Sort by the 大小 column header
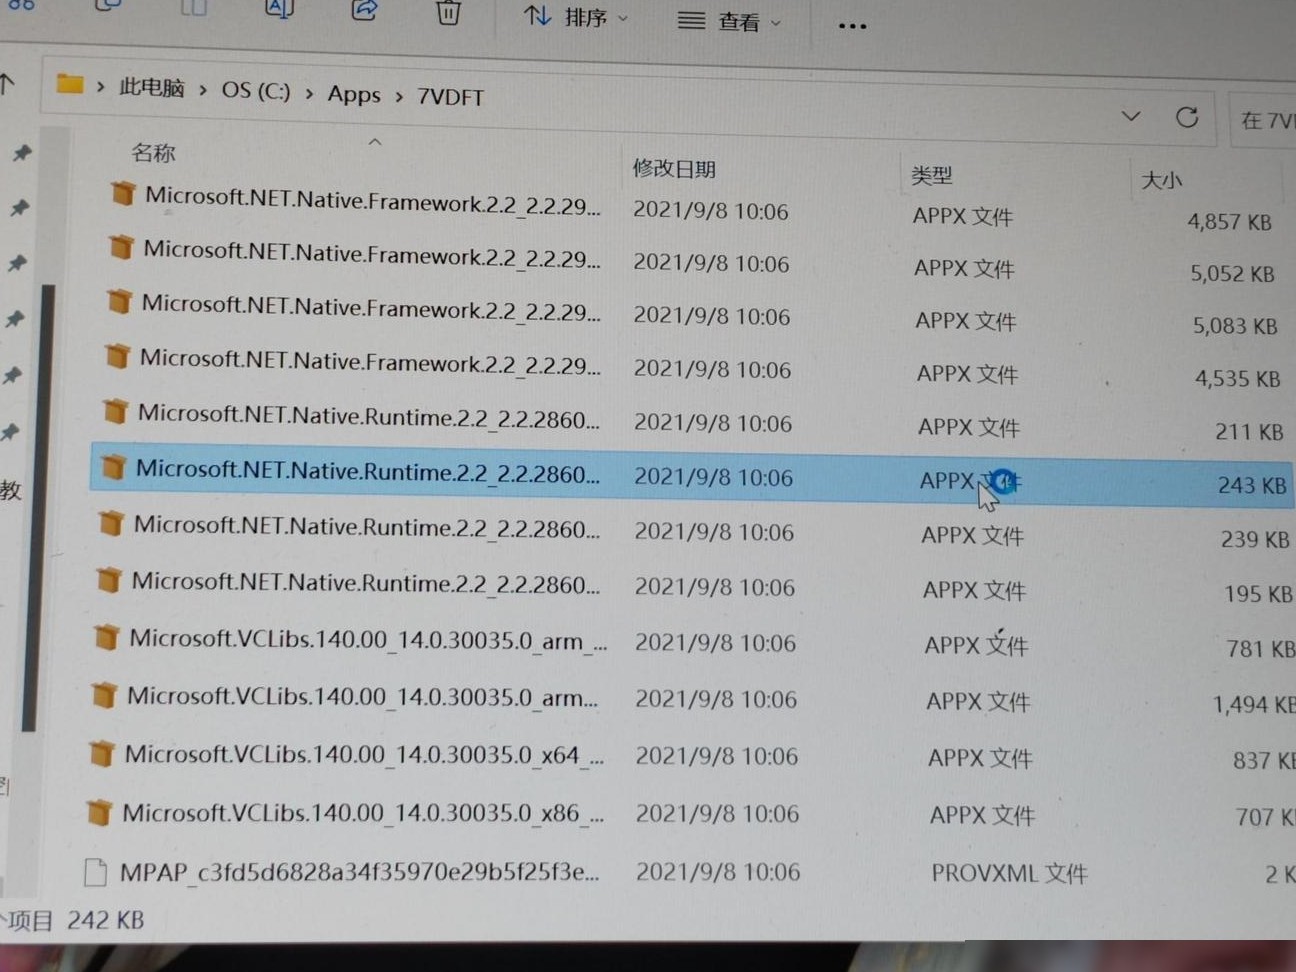This screenshot has height=972, width=1296. coord(1162,180)
